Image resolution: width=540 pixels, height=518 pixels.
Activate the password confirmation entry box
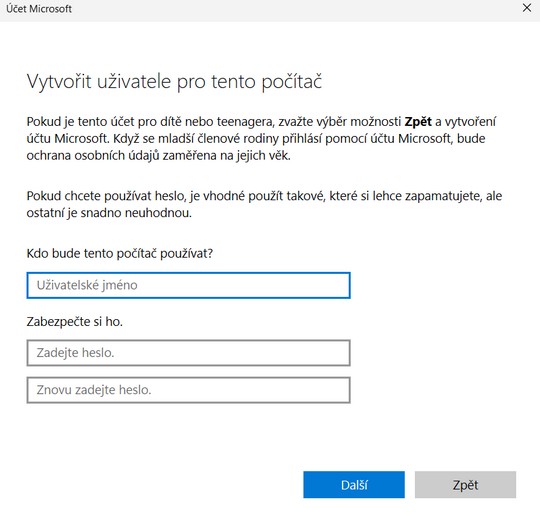coord(188,390)
